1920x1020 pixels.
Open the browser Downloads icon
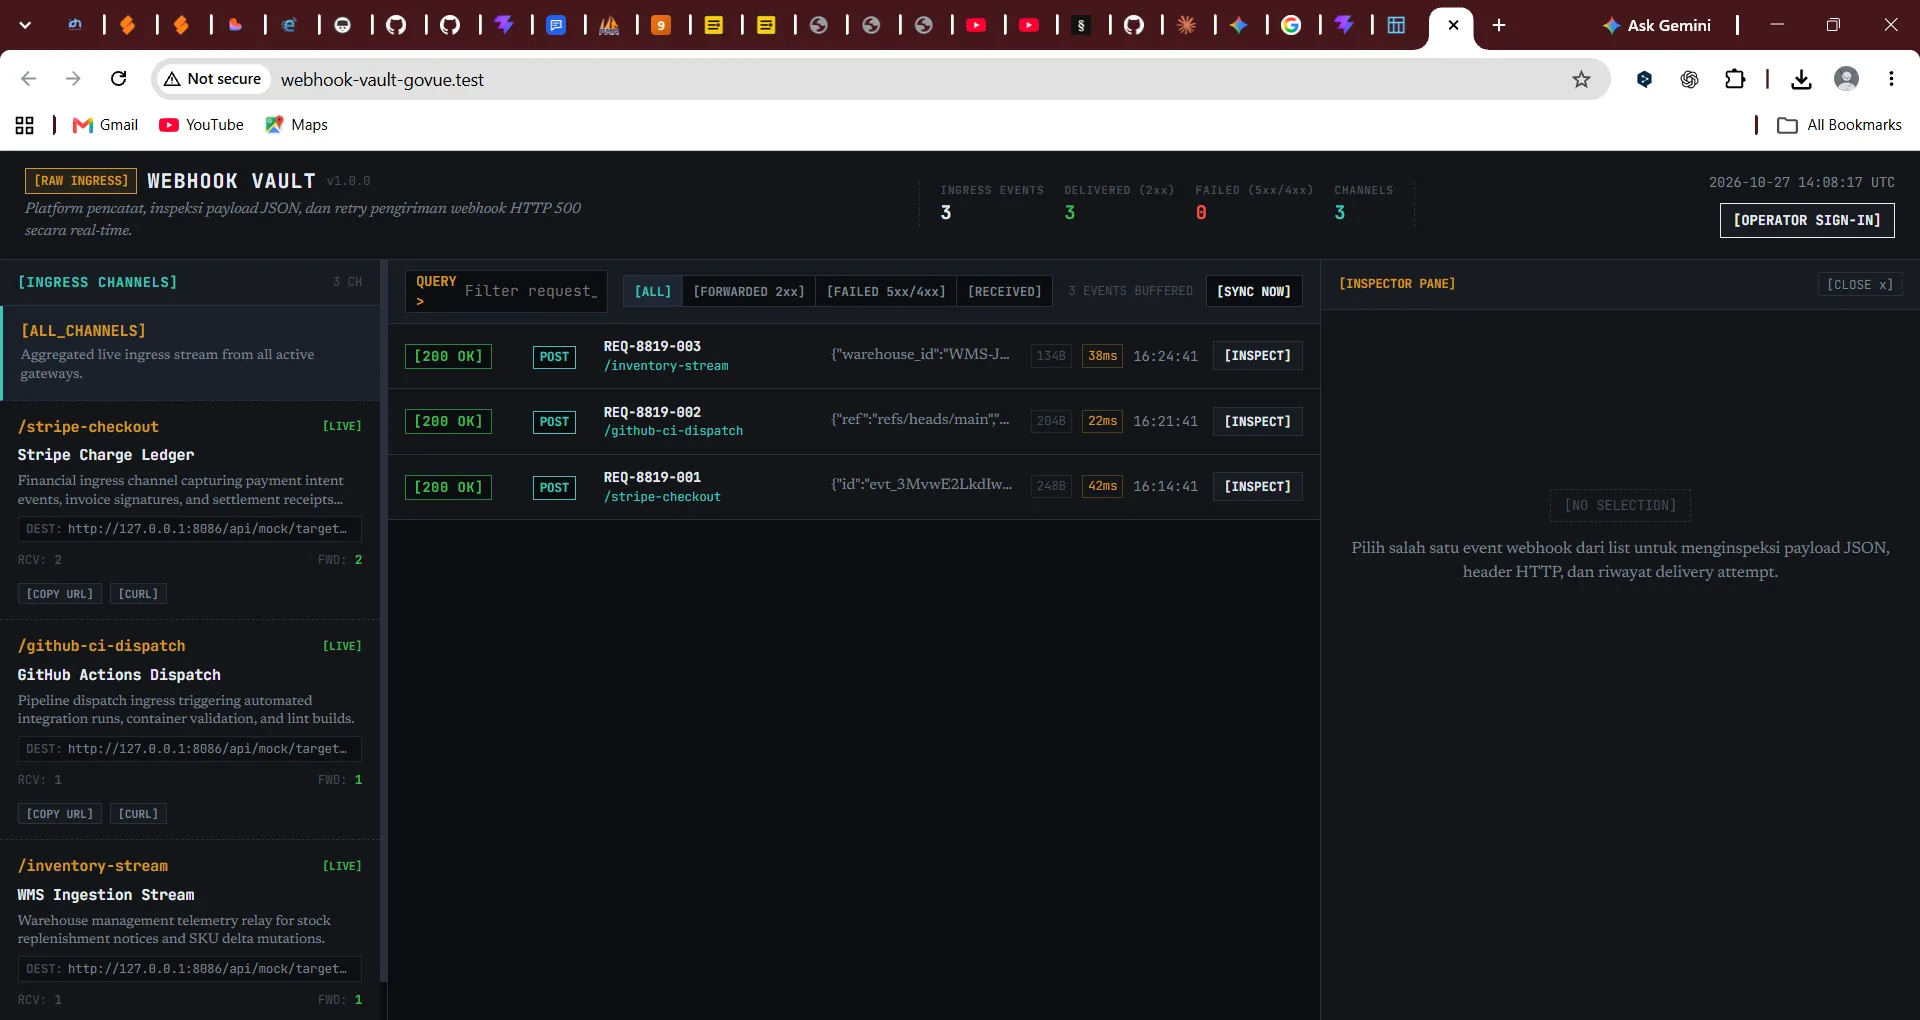coord(1801,79)
